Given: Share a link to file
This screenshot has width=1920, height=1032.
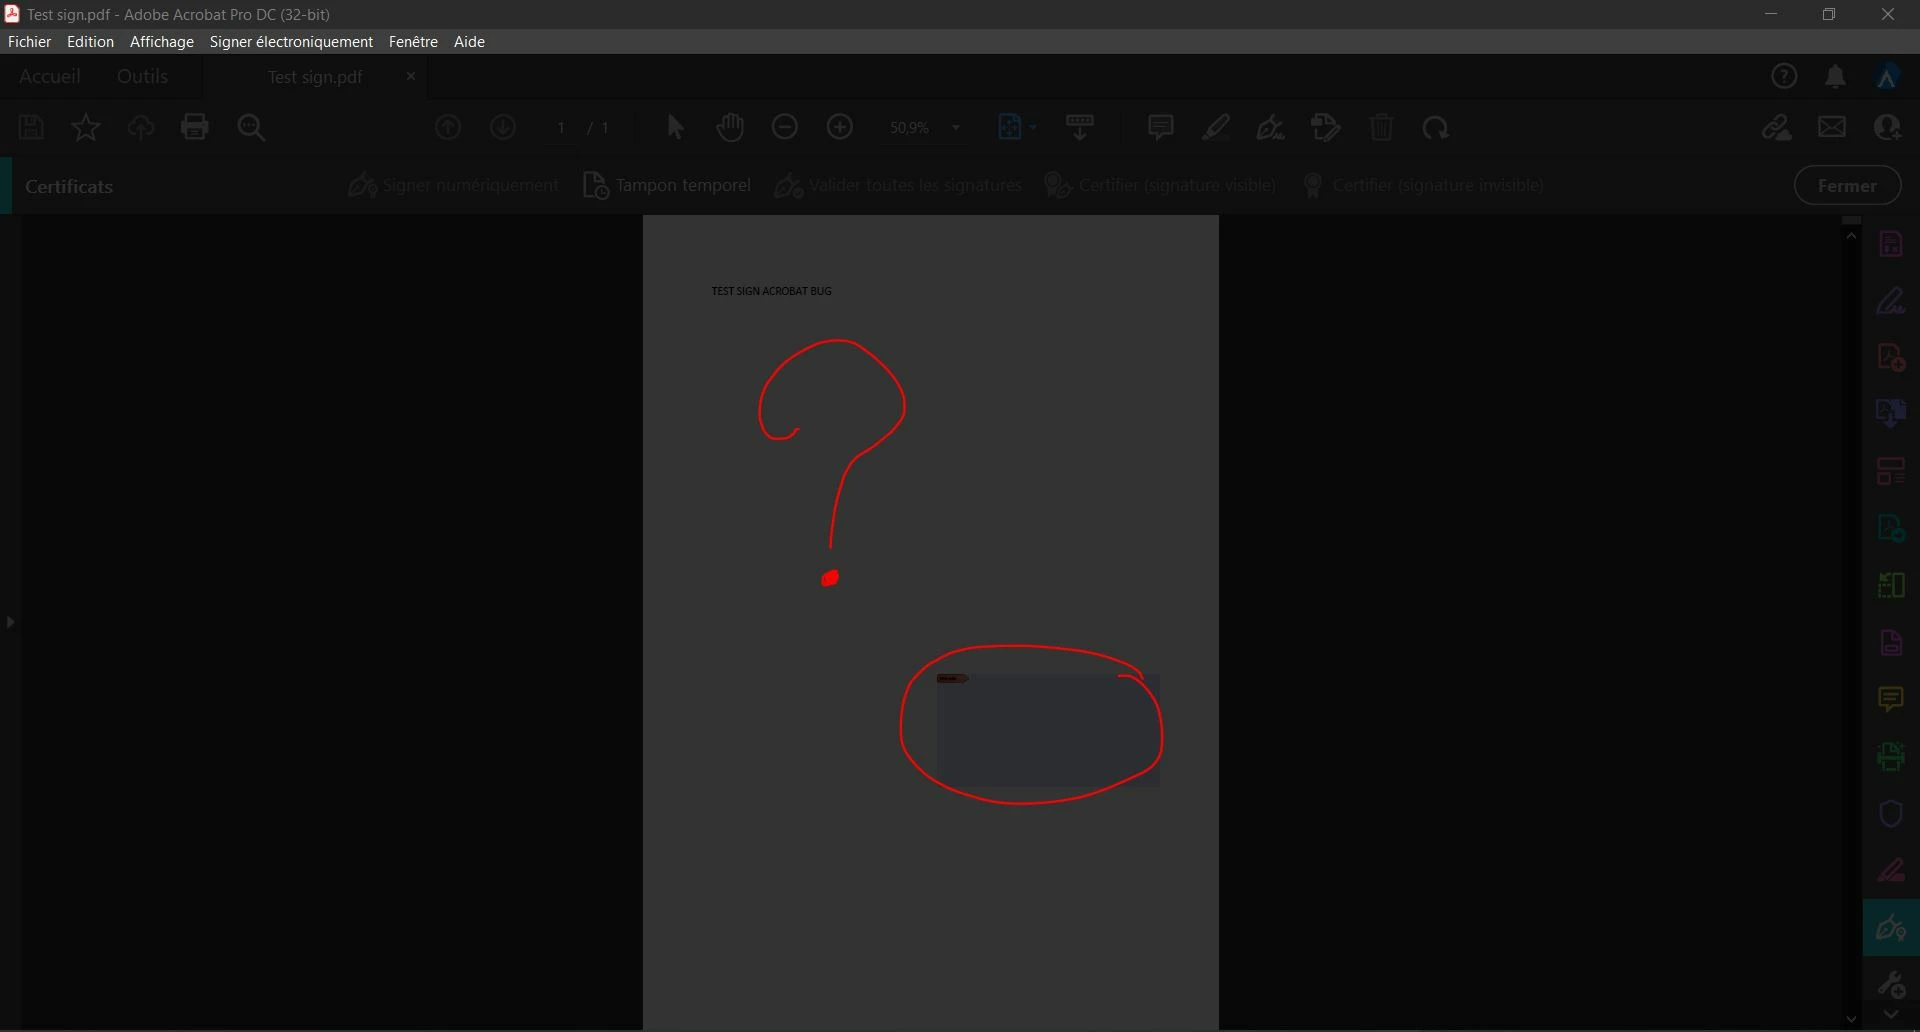Looking at the screenshot, I should coord(1777,127).
